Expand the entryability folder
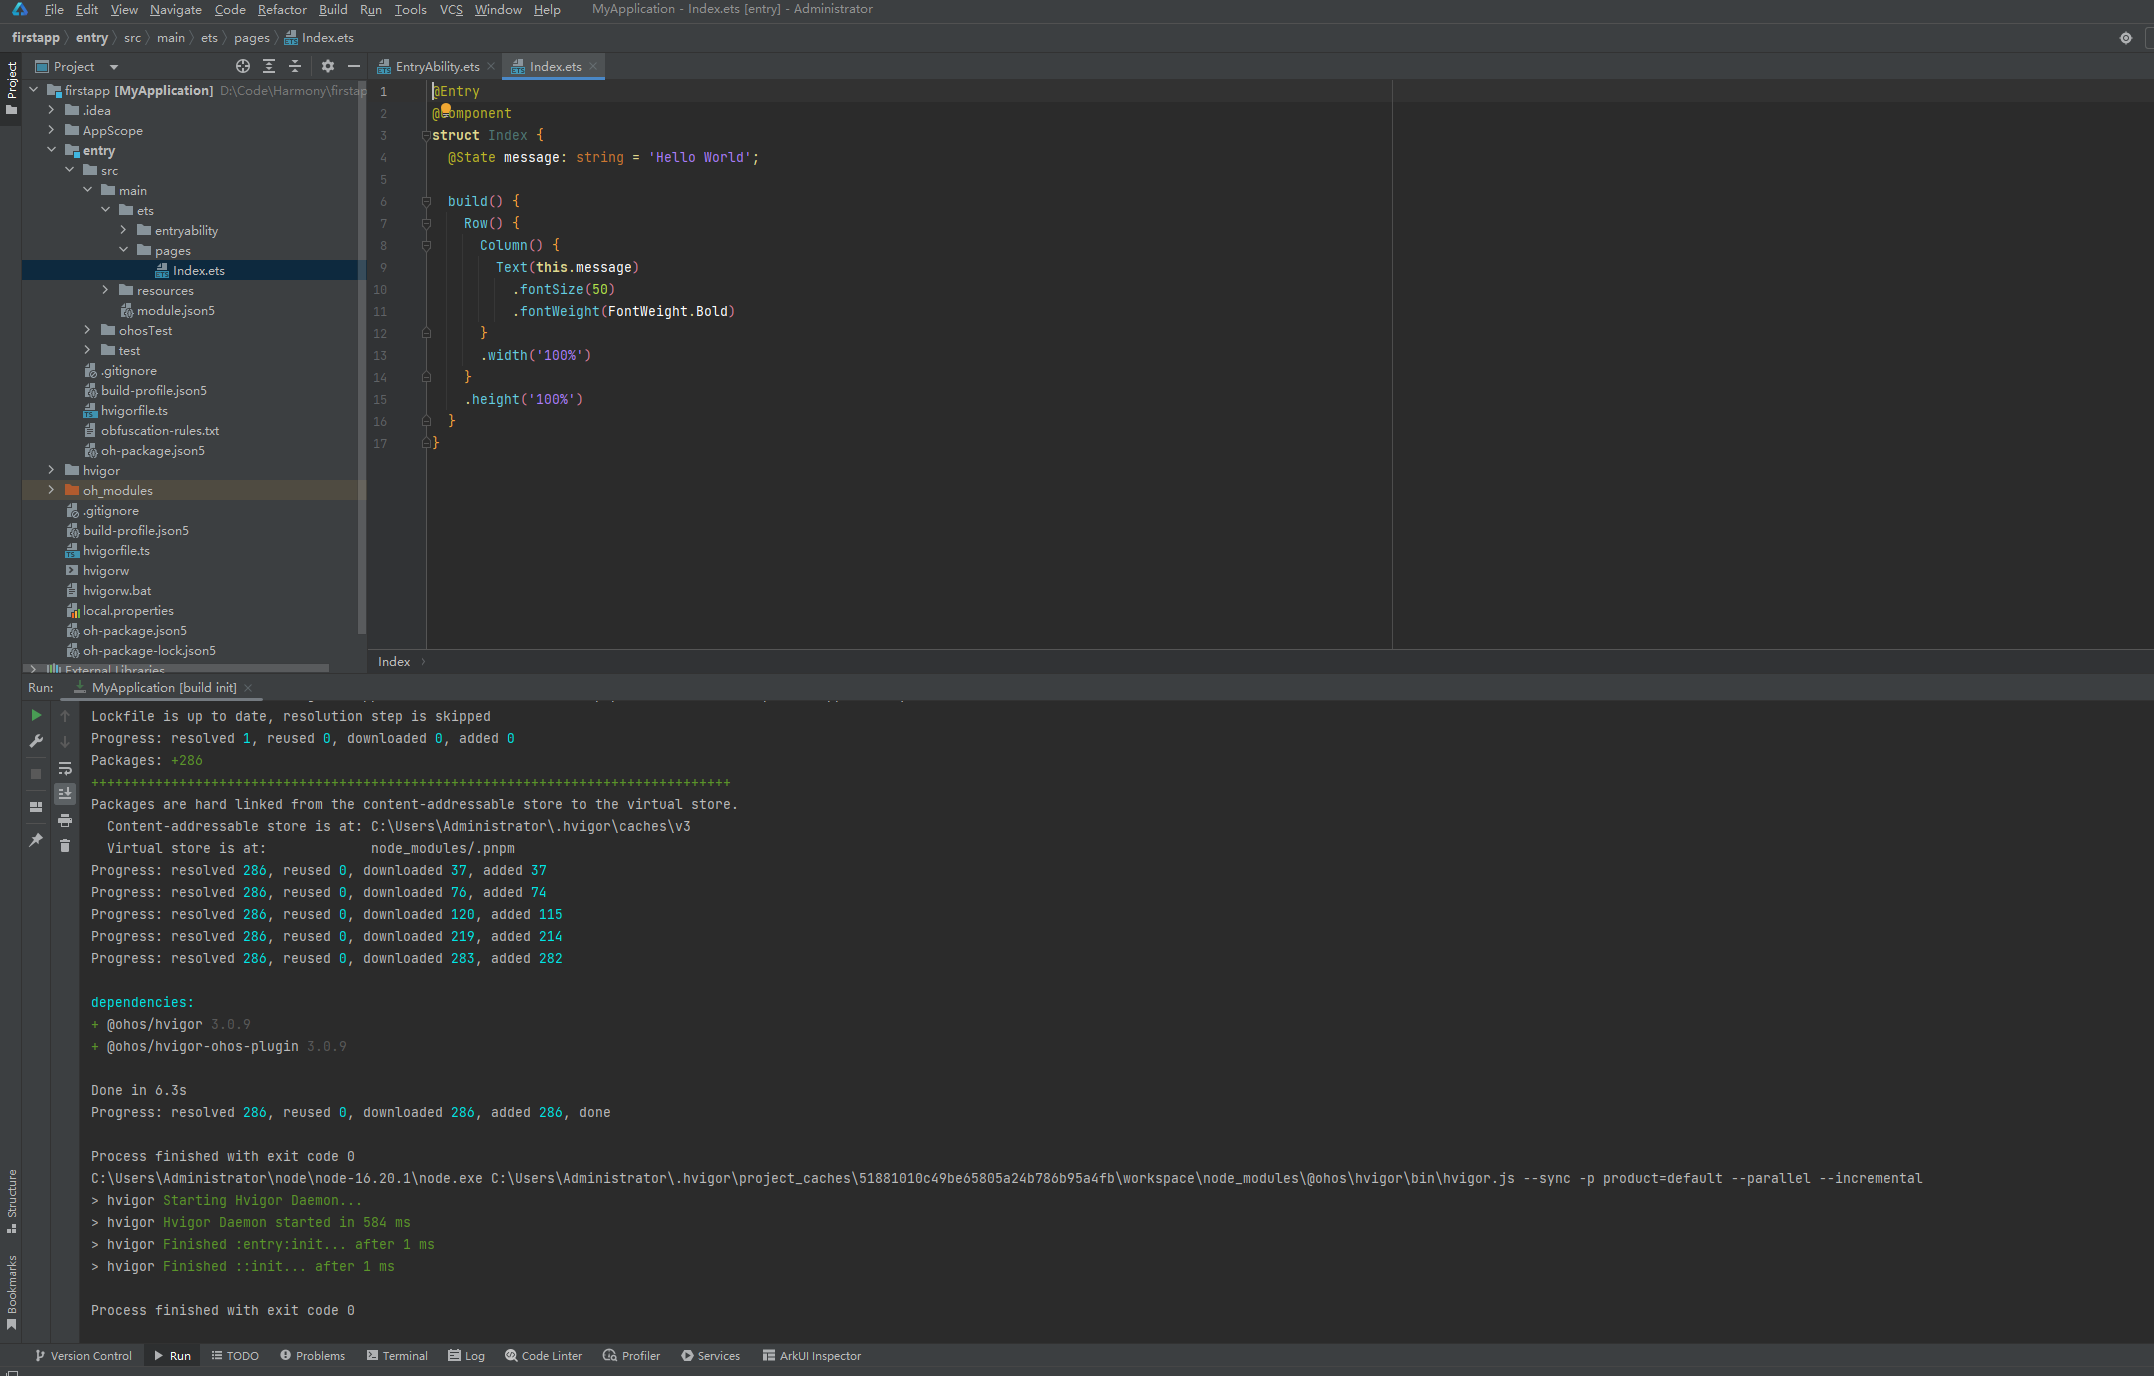The image size is (2154, 1376). [x=124, y=230]
